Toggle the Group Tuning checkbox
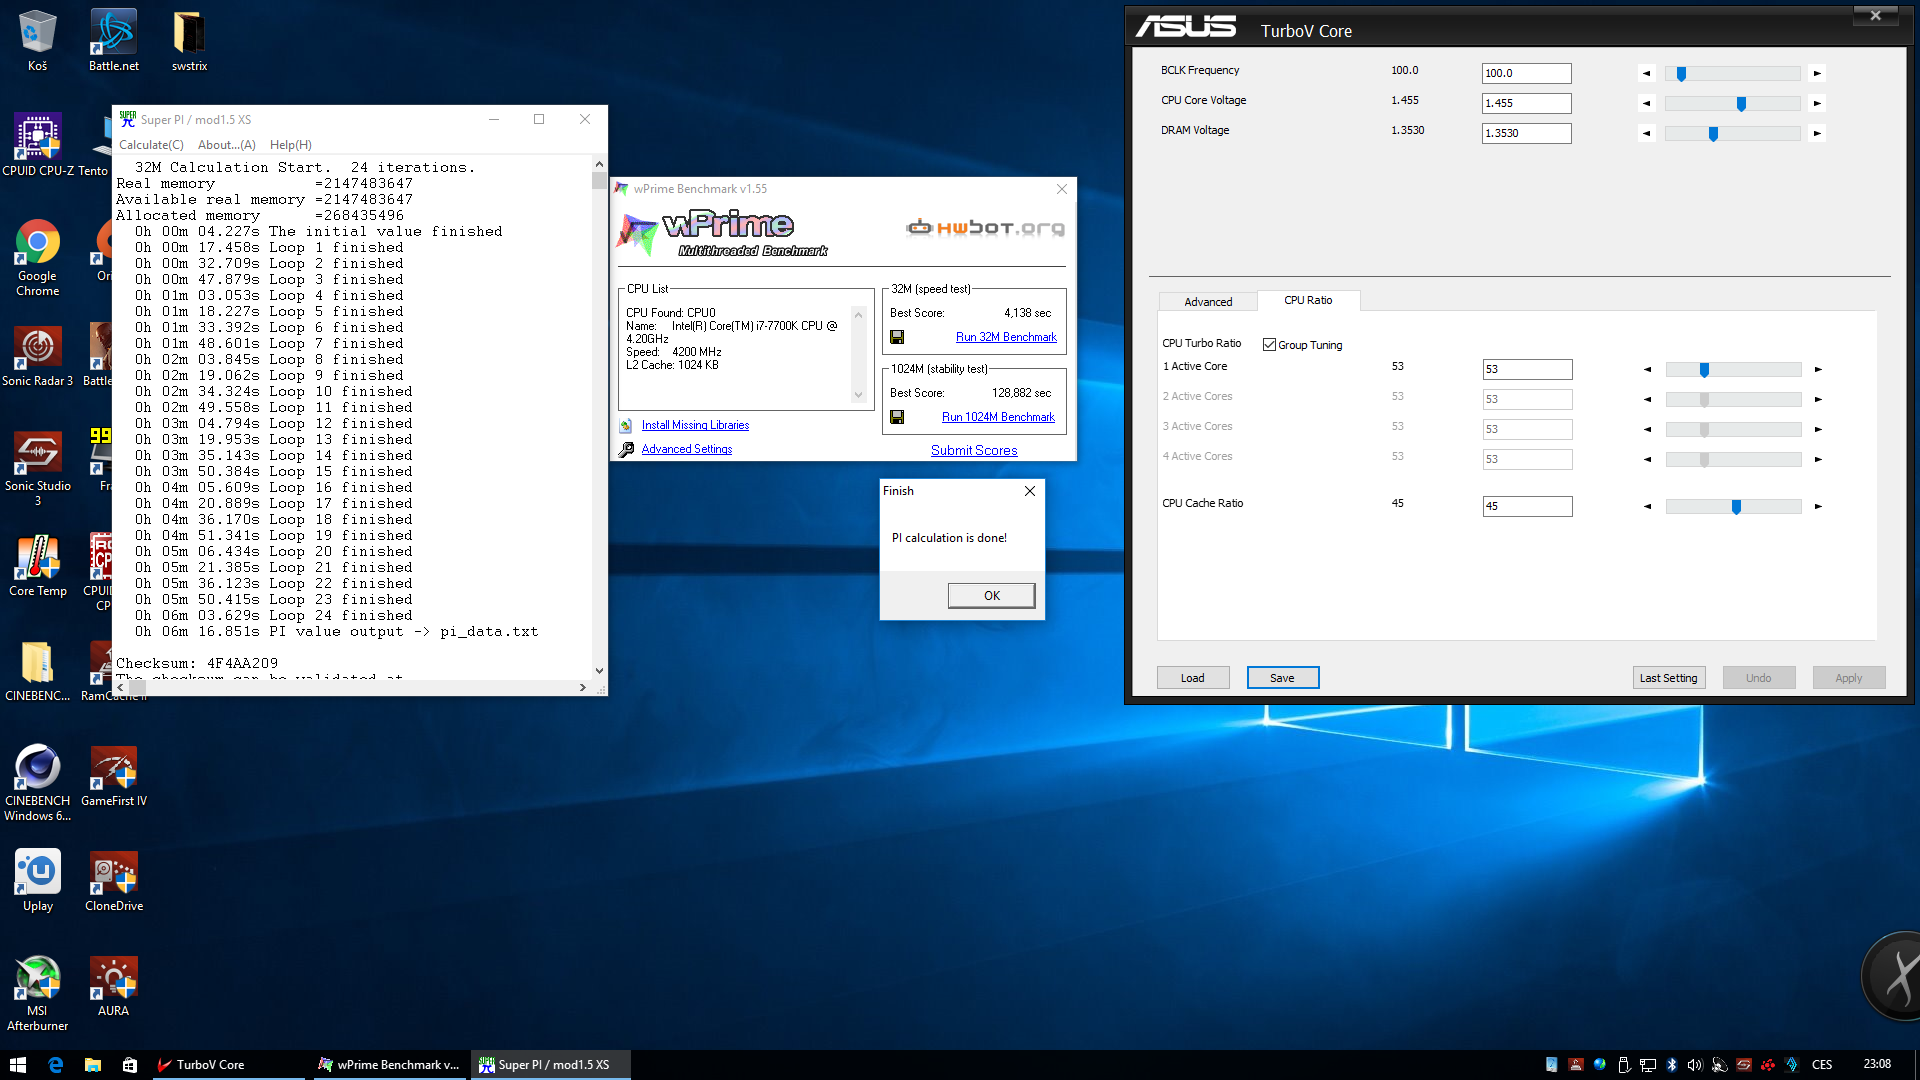 (1269, 345)
